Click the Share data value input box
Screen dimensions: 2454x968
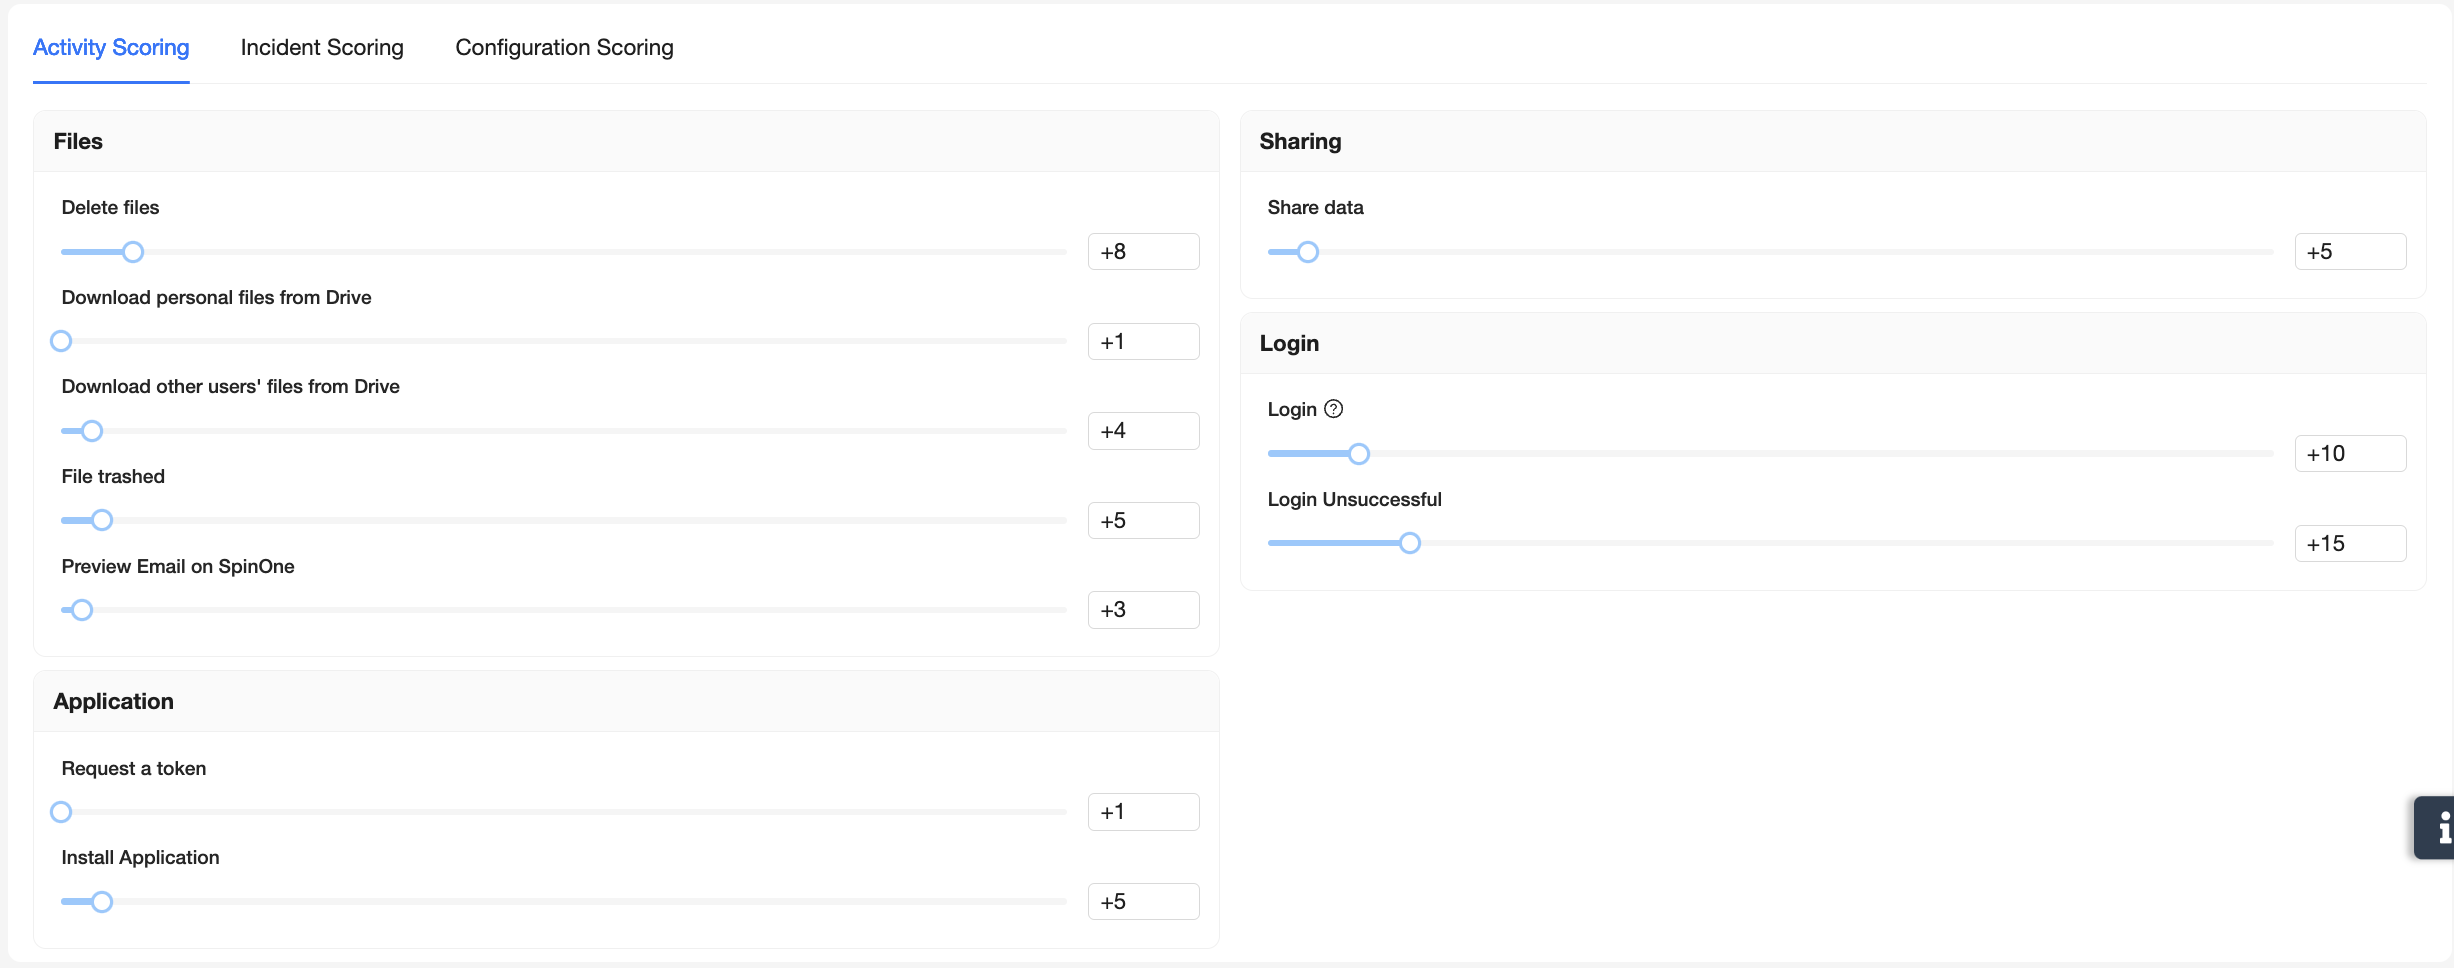click(2350, 252)
